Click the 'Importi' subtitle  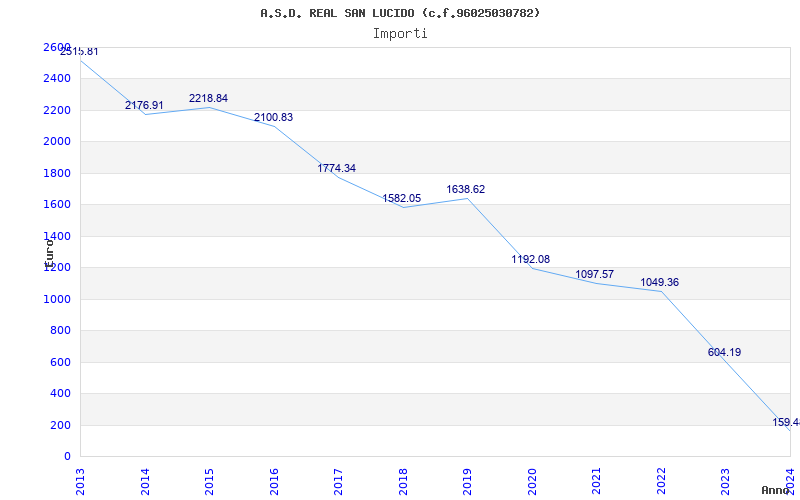[400, 34]
